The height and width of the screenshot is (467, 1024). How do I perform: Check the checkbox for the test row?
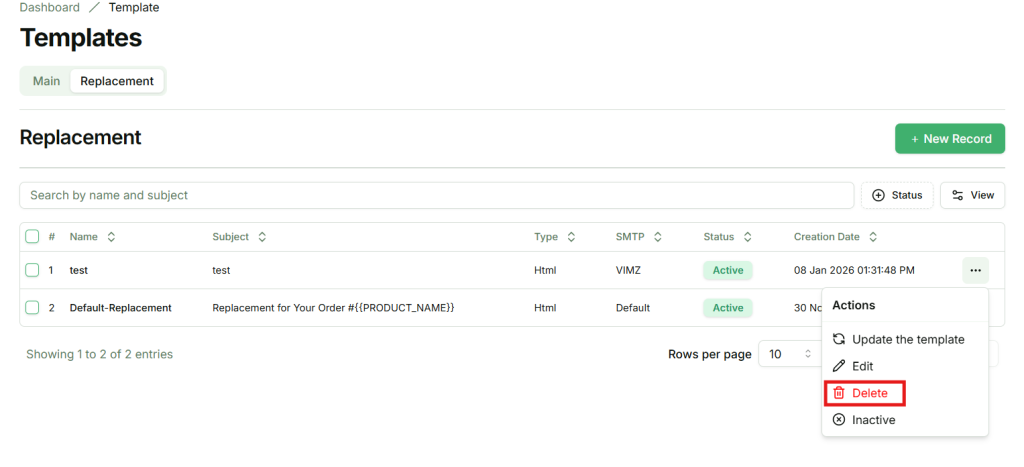32,270
